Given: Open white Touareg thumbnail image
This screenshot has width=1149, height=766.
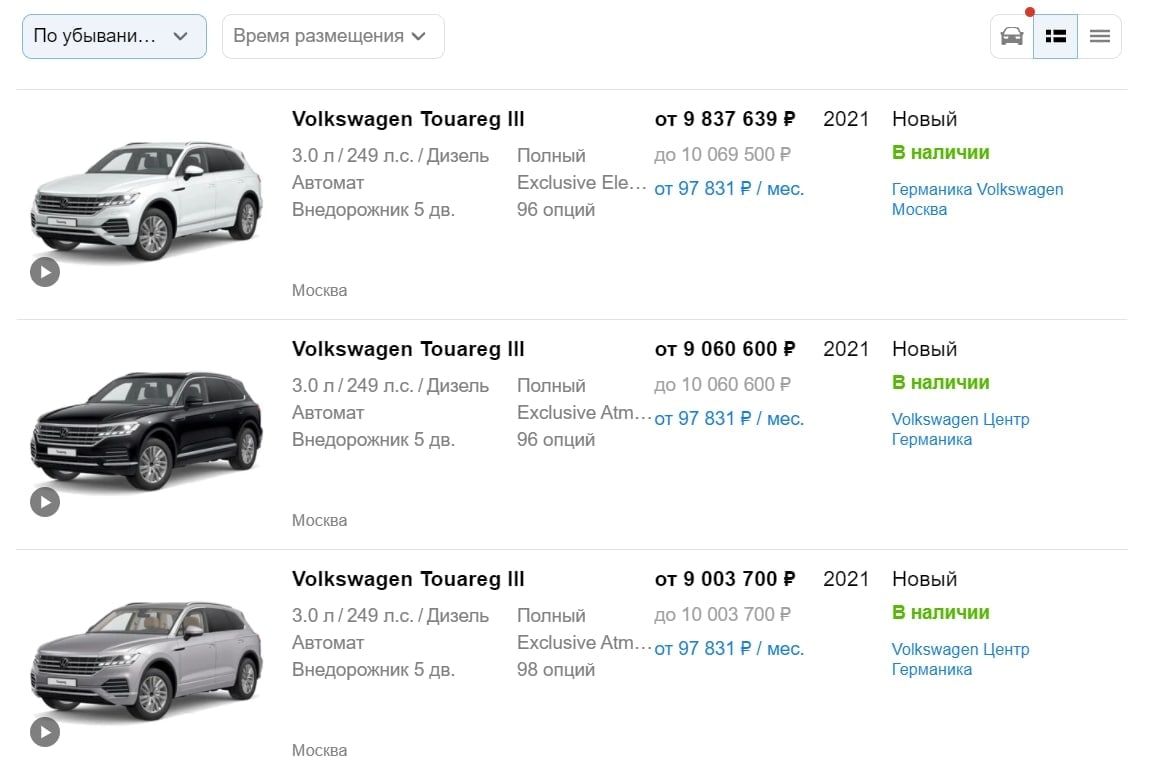Looking at the screenshot, I should click(x=147, y=199).
